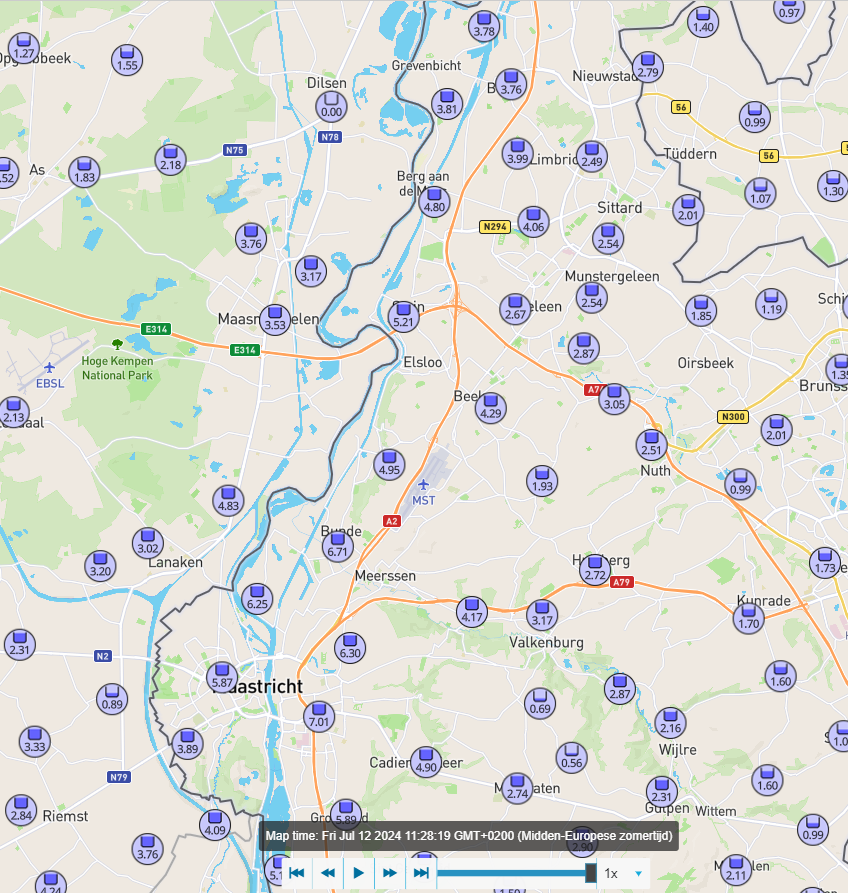The height and width of the screenshot is (893, 848).
Task: Click the 2.49 gauge marker
Action: pyautogui.click(x=592, y=157)
